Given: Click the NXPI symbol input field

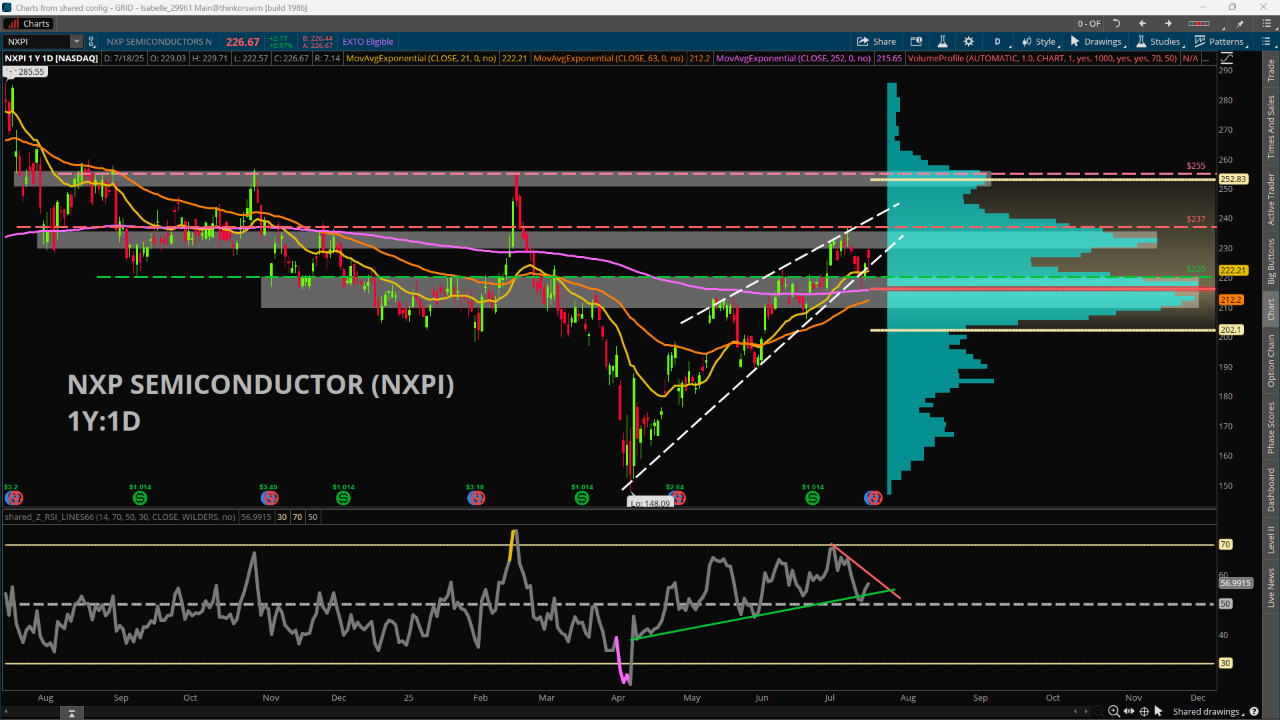Looking at the screenshot, I should click(38, 42).
